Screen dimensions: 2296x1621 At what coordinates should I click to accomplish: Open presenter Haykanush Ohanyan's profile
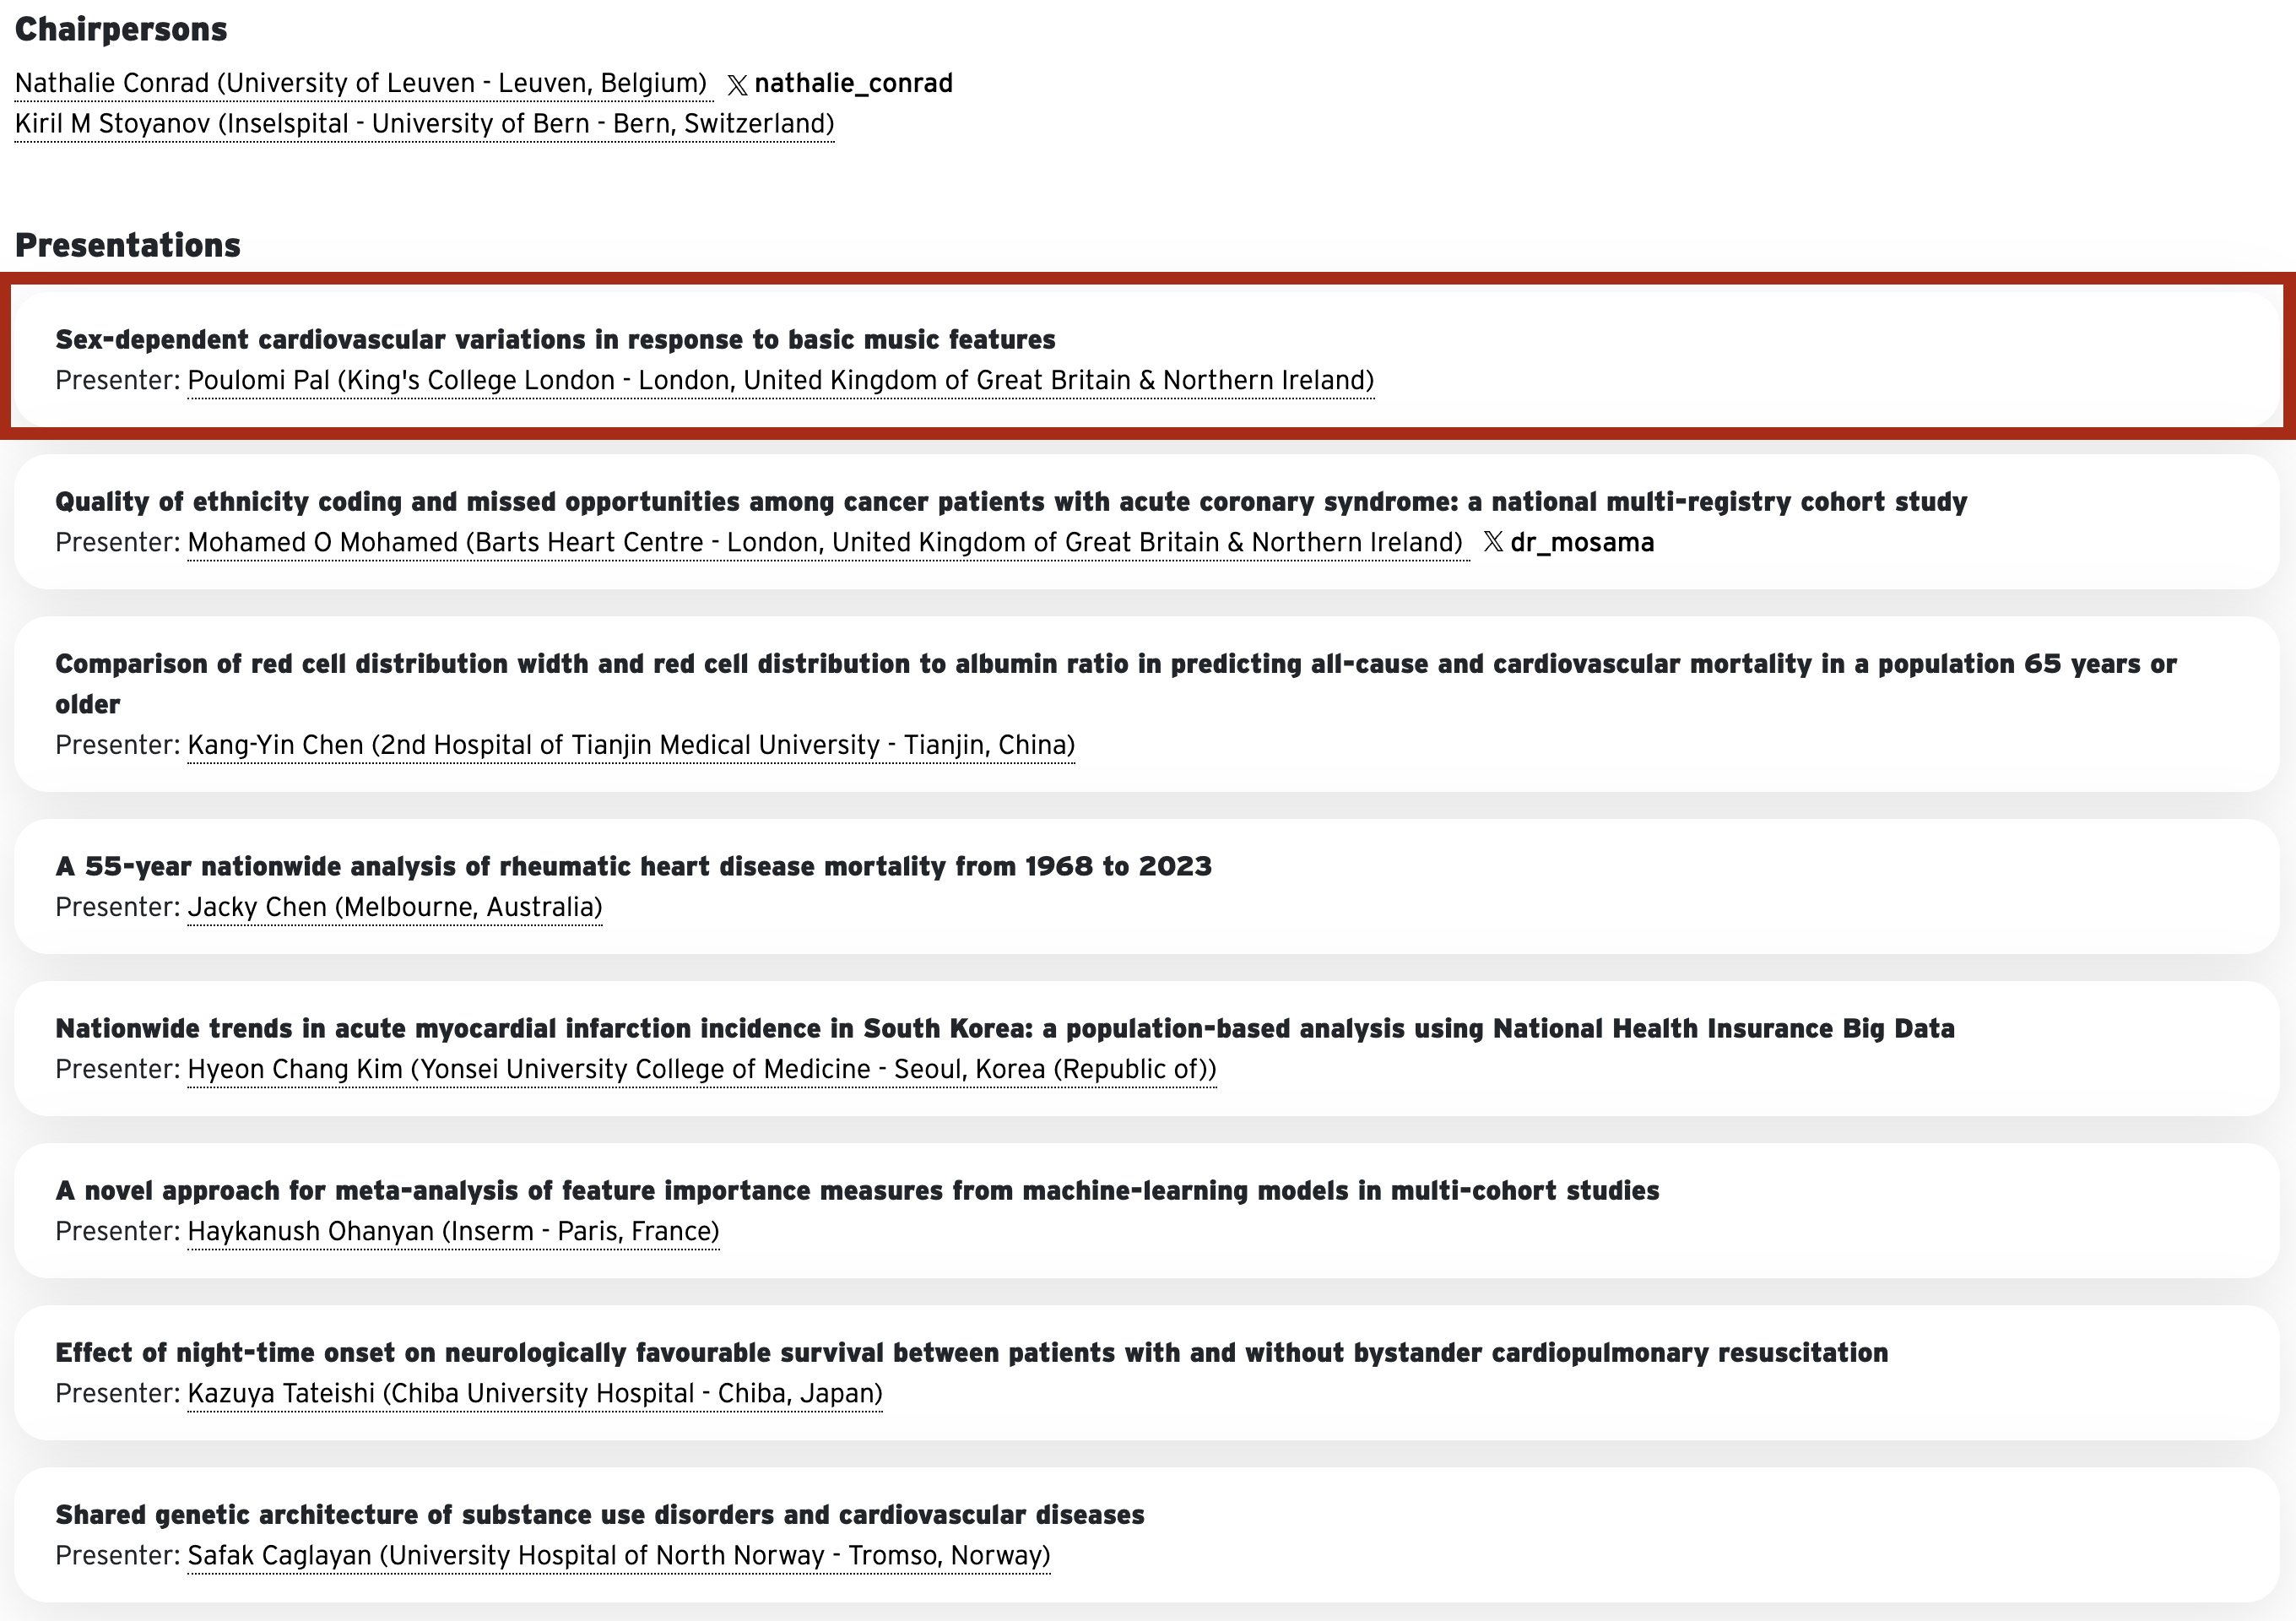453,1232
